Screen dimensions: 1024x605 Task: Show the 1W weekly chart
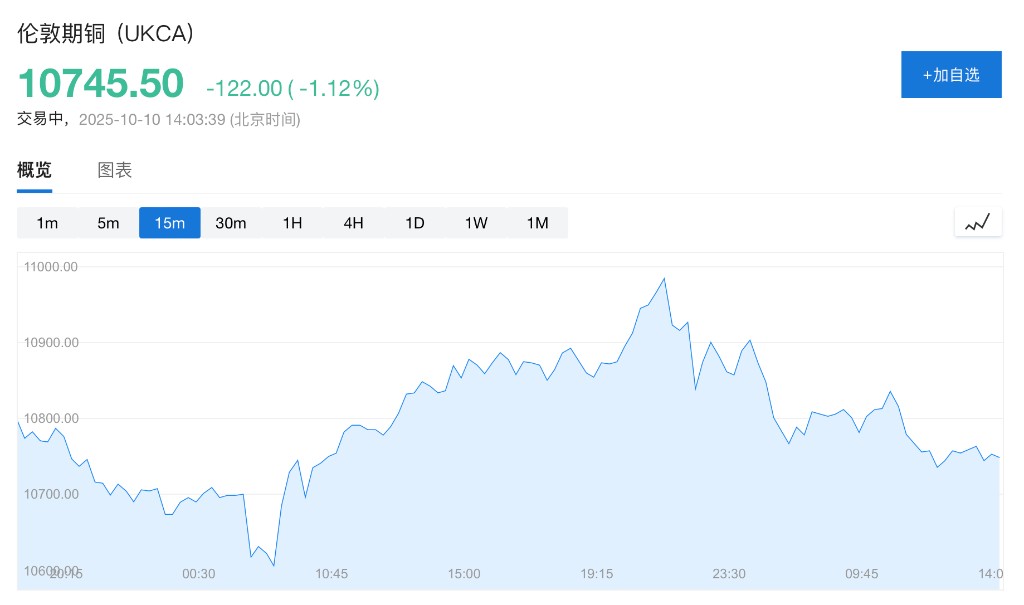point(476,223)
